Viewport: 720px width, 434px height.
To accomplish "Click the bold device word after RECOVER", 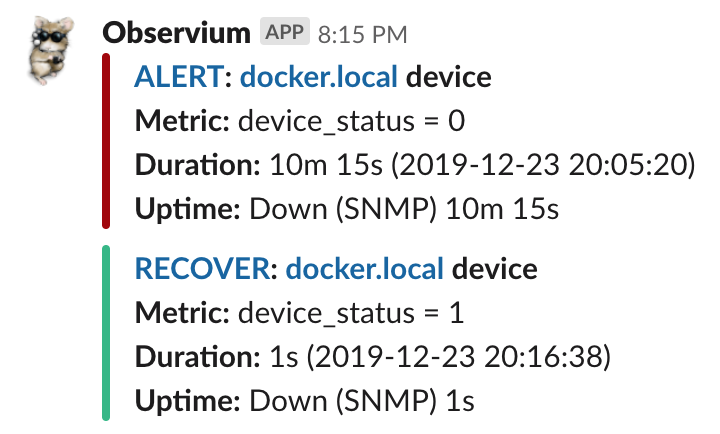I will 495,269.
